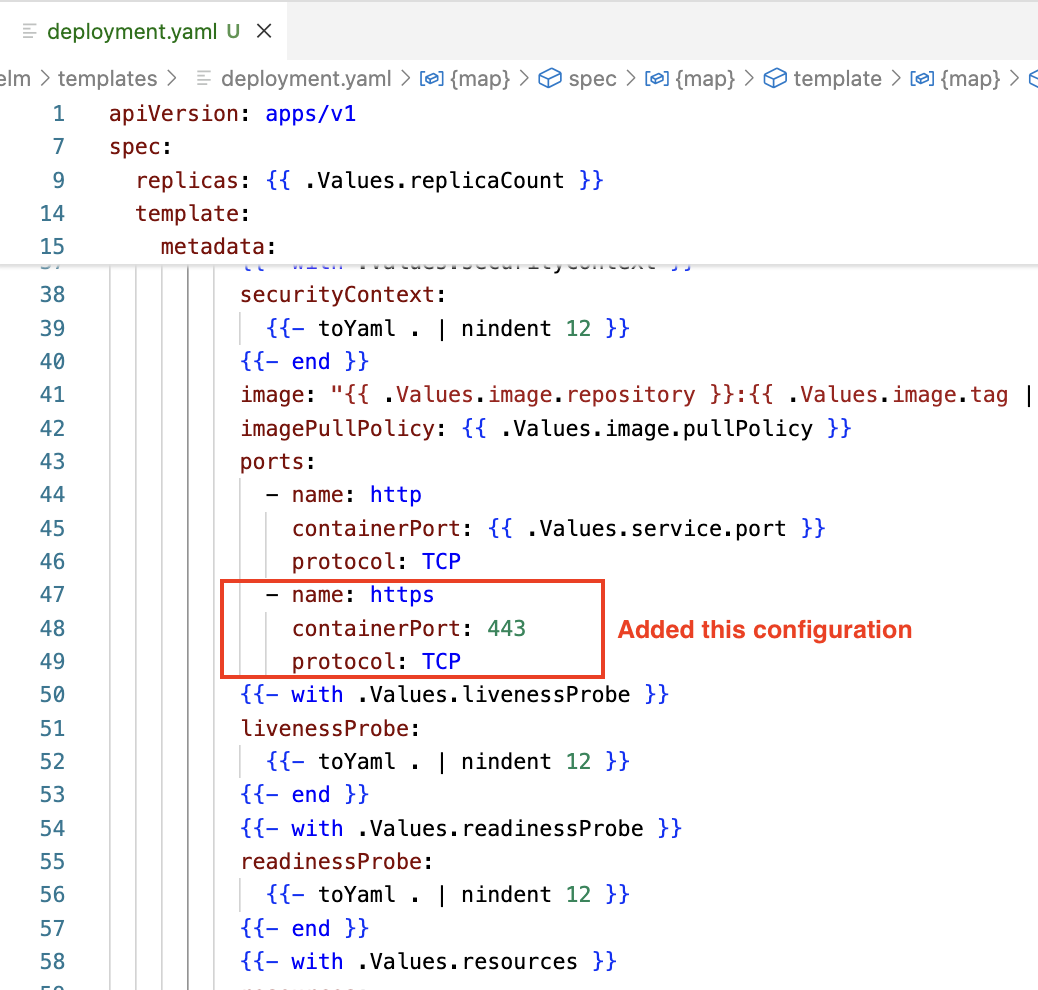The width and height of the screenshot is (1038, 990).
Task: Open templates folder in breadcrumb
Action: pyautogui.click(x=107, y=79)
